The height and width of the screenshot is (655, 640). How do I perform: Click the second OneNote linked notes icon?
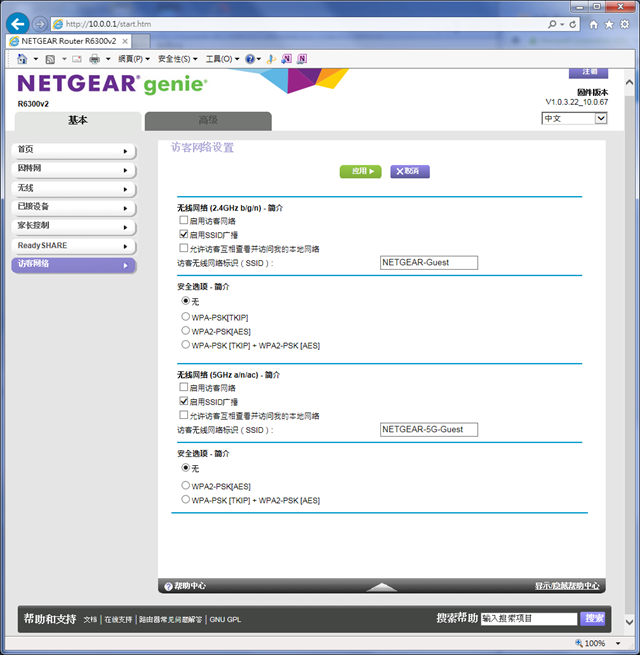click(x=302, y=59)
